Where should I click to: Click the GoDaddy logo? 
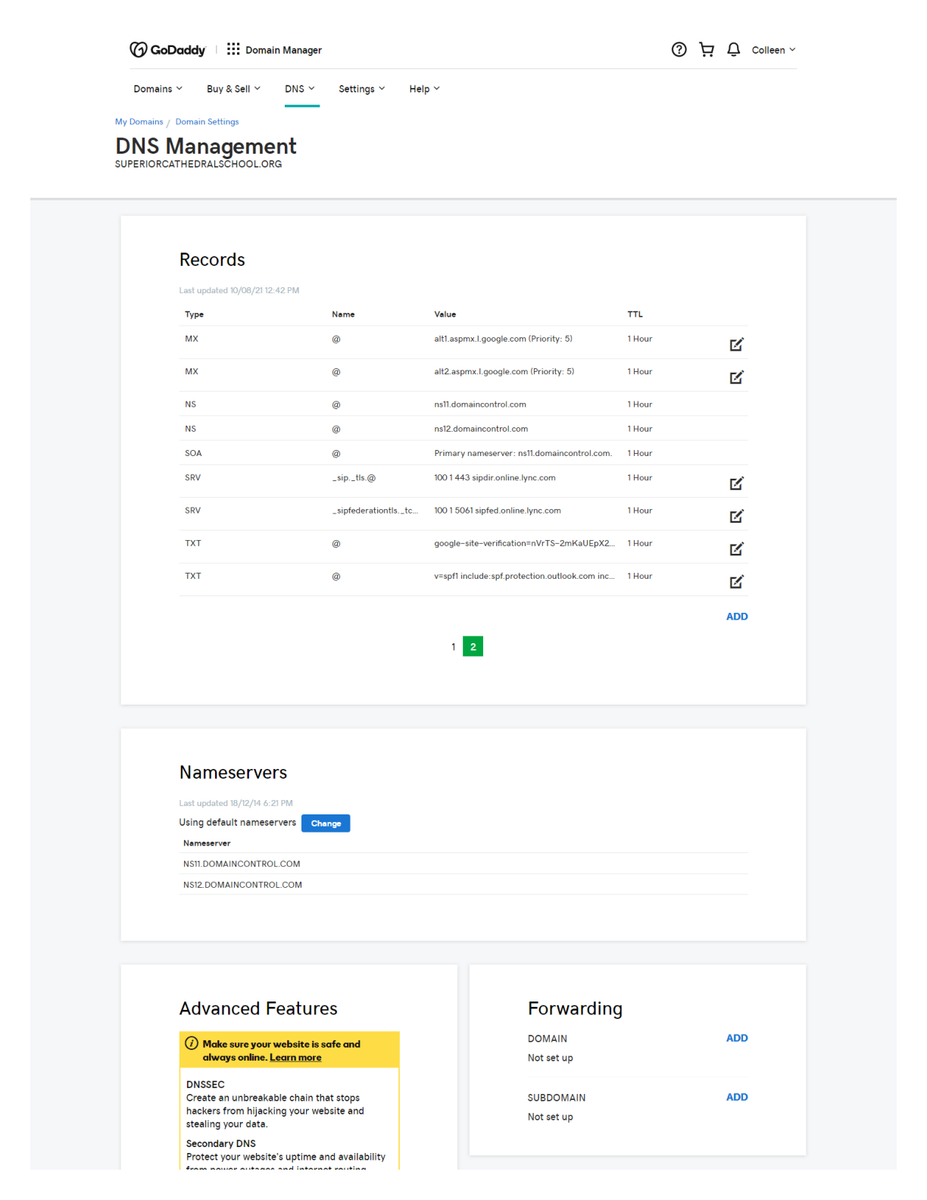(x=167, y=50)
